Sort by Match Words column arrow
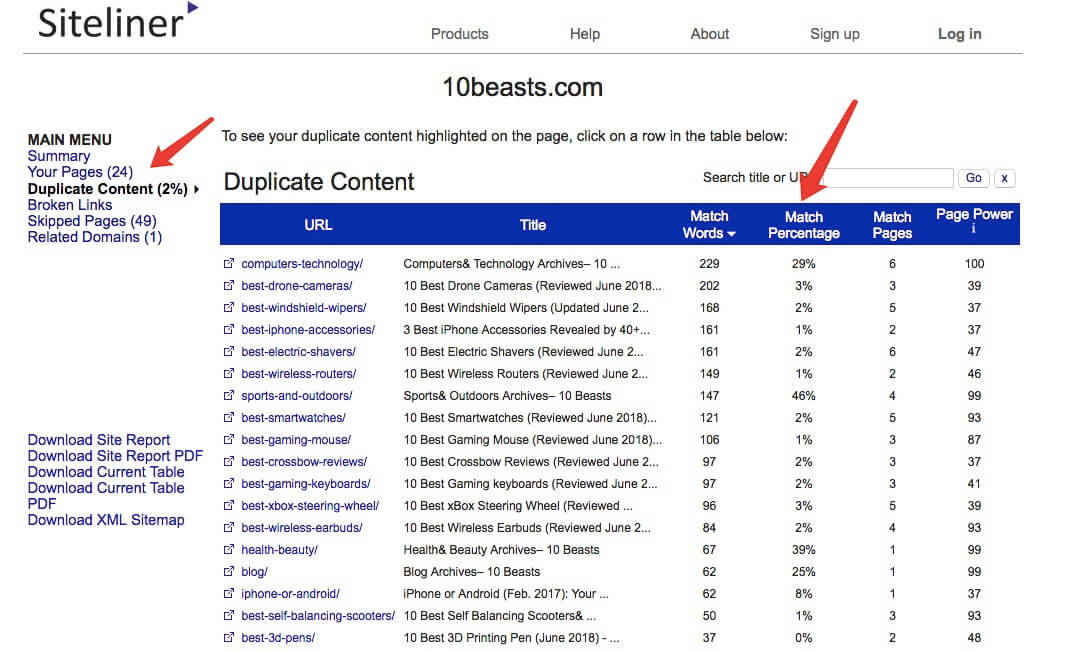Screen dimensions: 1087x652 (x=731, y=234)
